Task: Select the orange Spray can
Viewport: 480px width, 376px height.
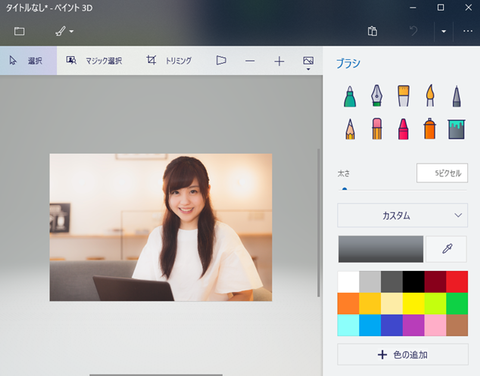Action: [430, 129]
